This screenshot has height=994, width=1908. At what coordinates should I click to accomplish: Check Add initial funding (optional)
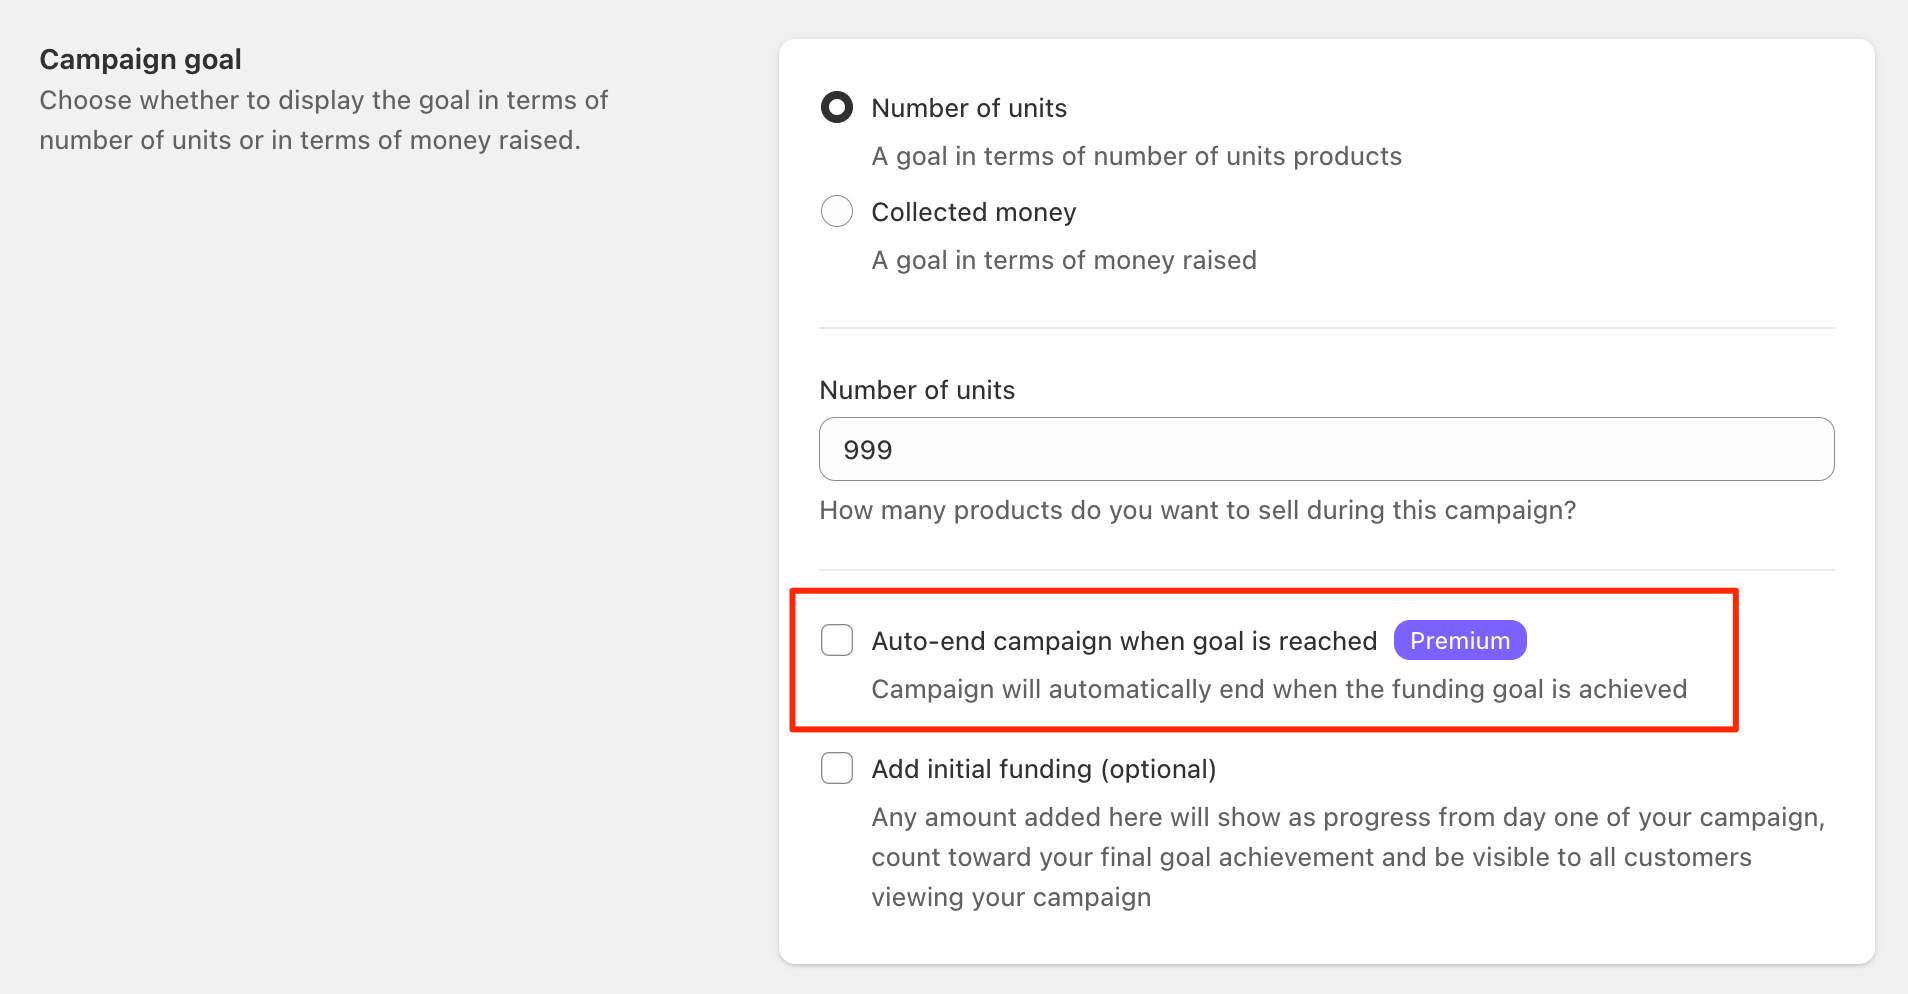[837, 767]
